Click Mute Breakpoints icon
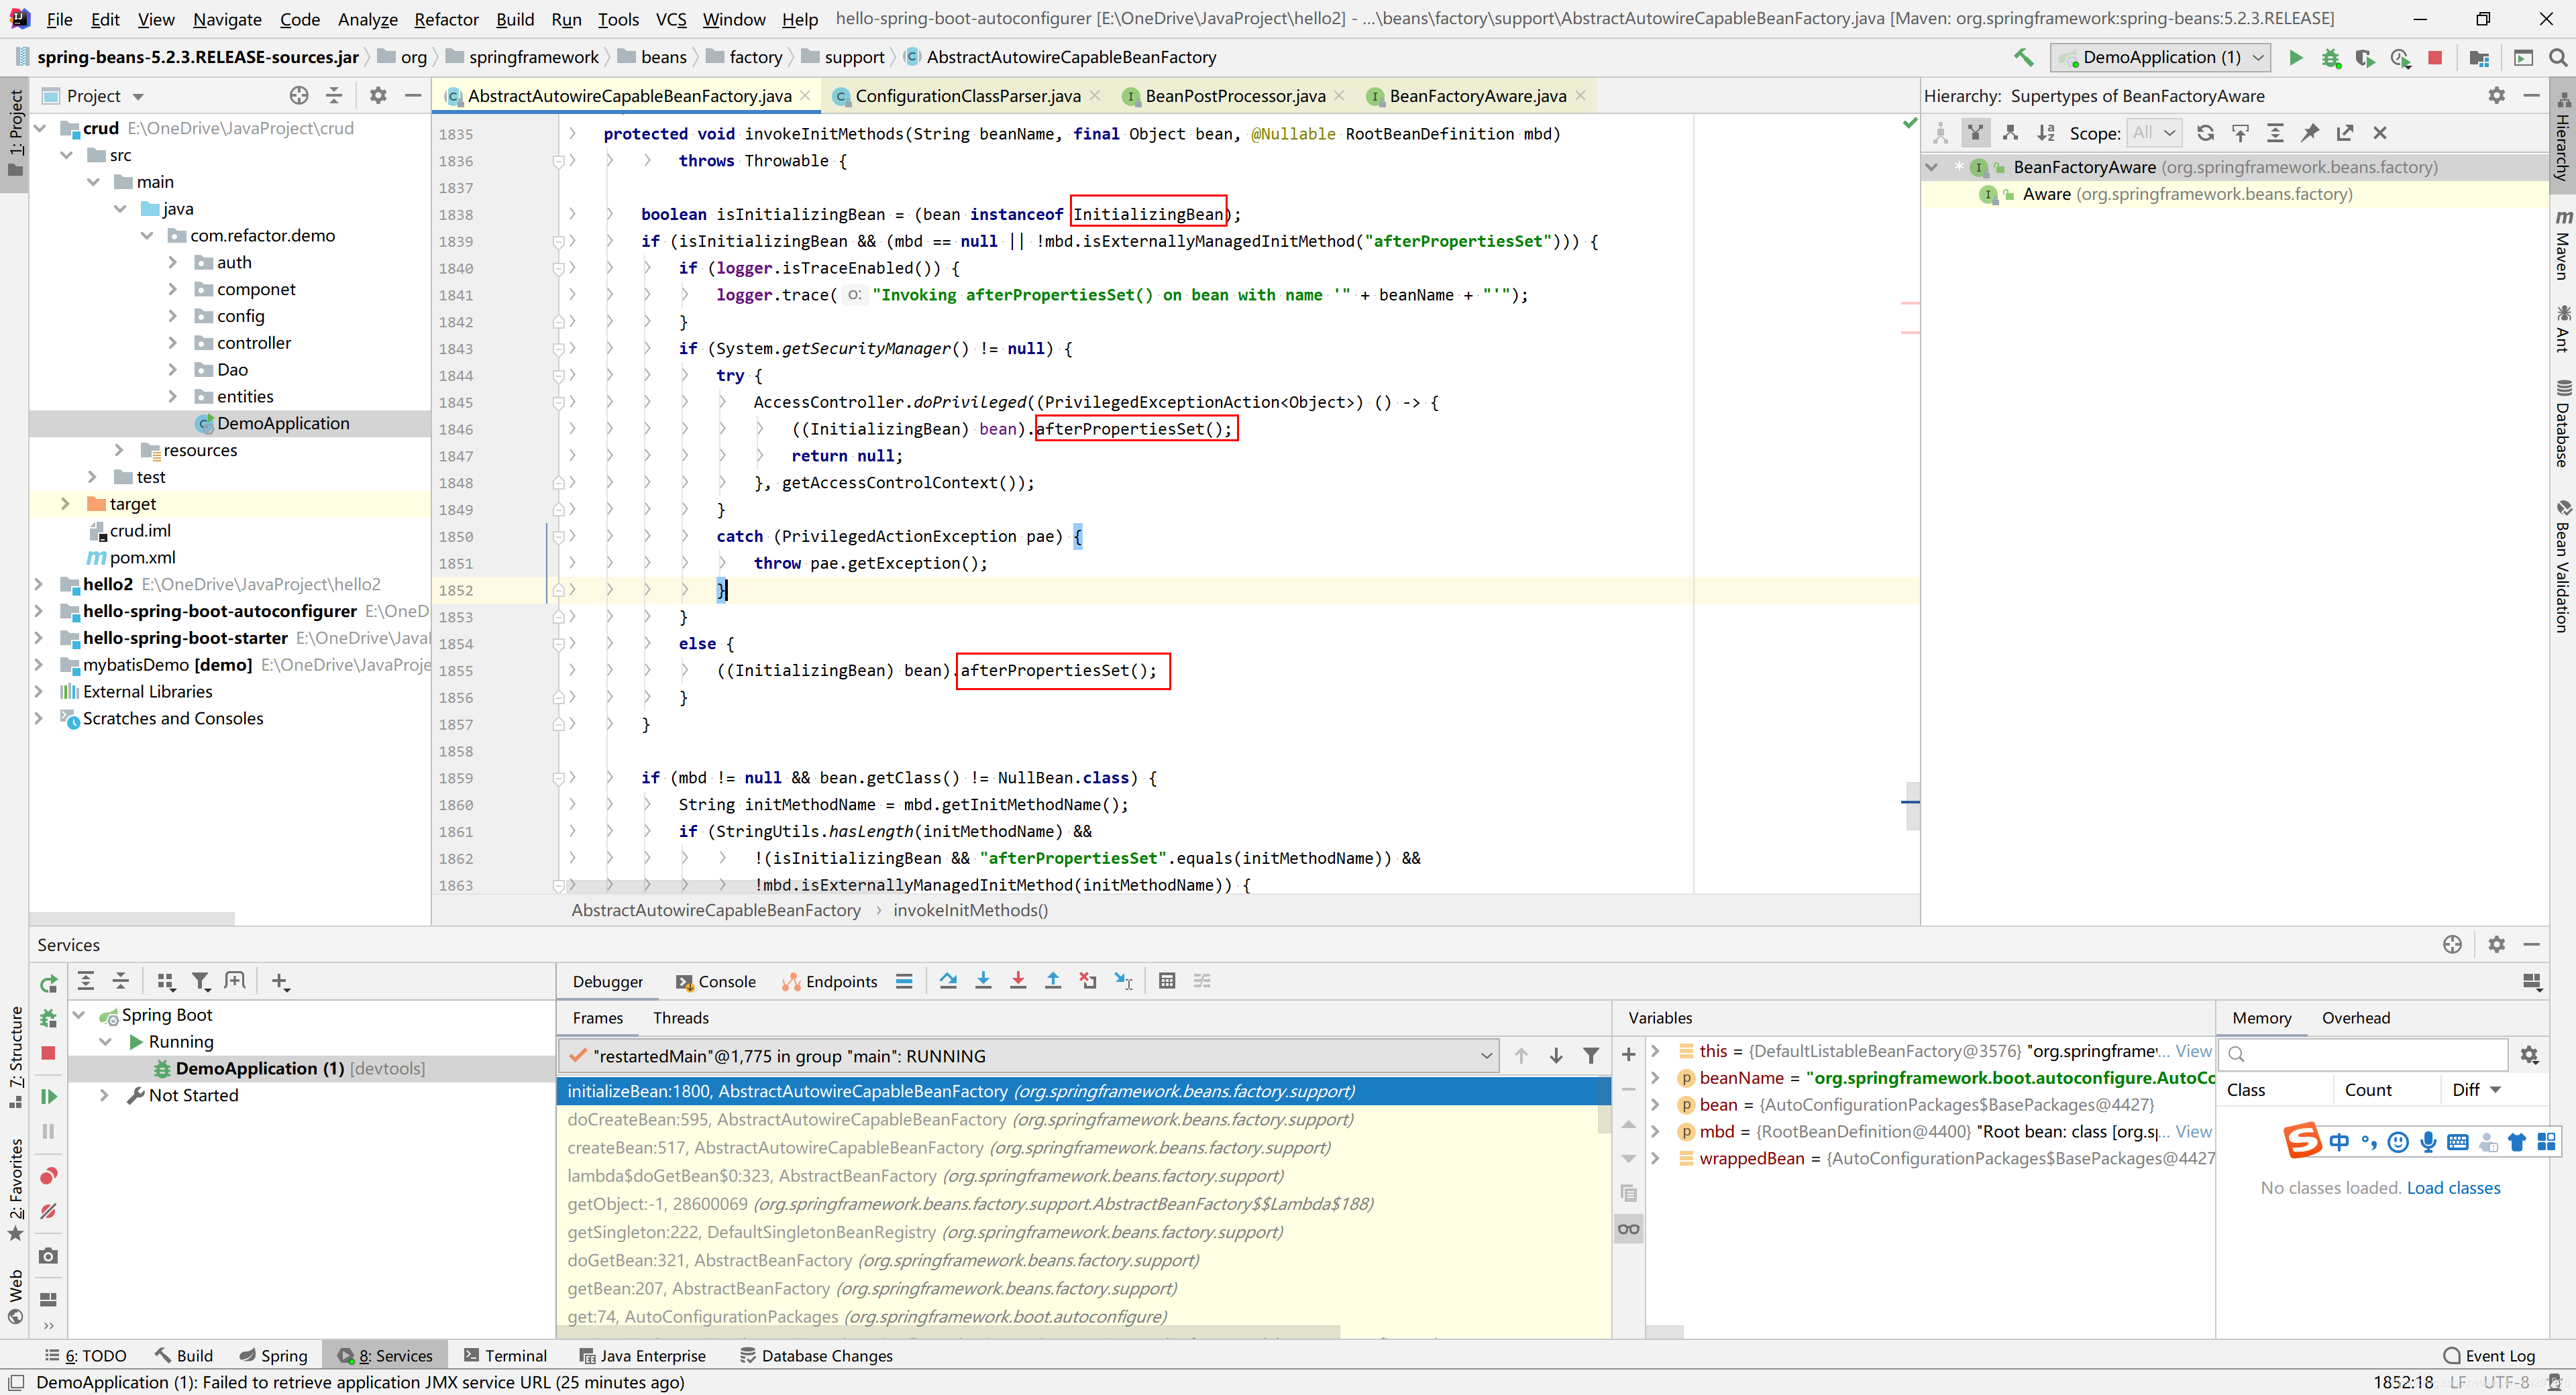 (x=48, y=1211)
